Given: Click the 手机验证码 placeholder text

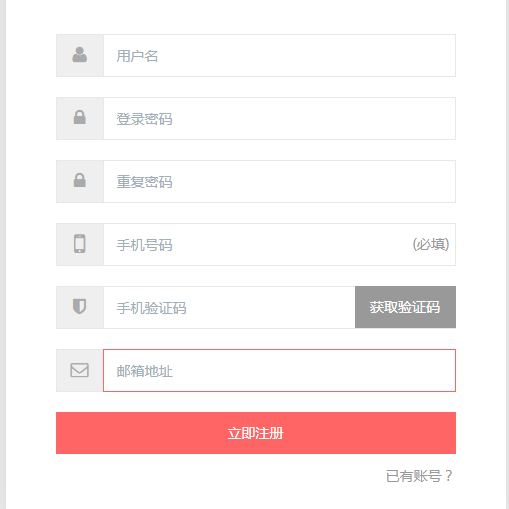Looking at the screenshot, I should point(151,308).
